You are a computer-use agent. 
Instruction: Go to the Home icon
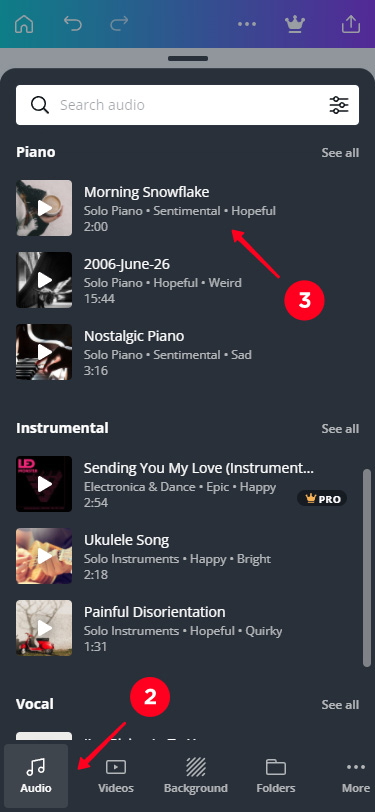click(x=26, y=24)
